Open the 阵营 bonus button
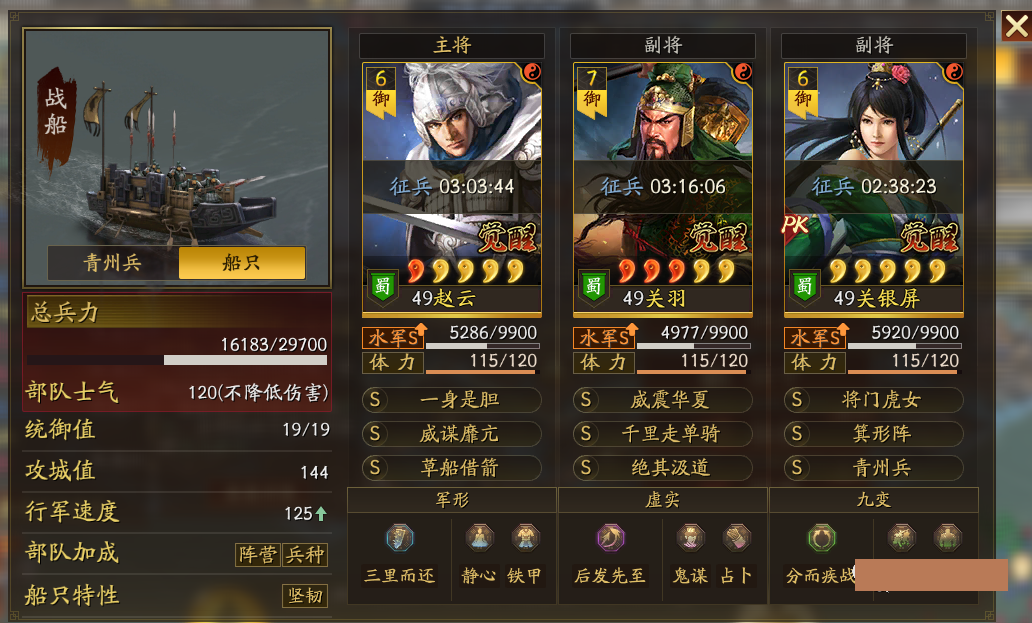 [x=258, y=555]
